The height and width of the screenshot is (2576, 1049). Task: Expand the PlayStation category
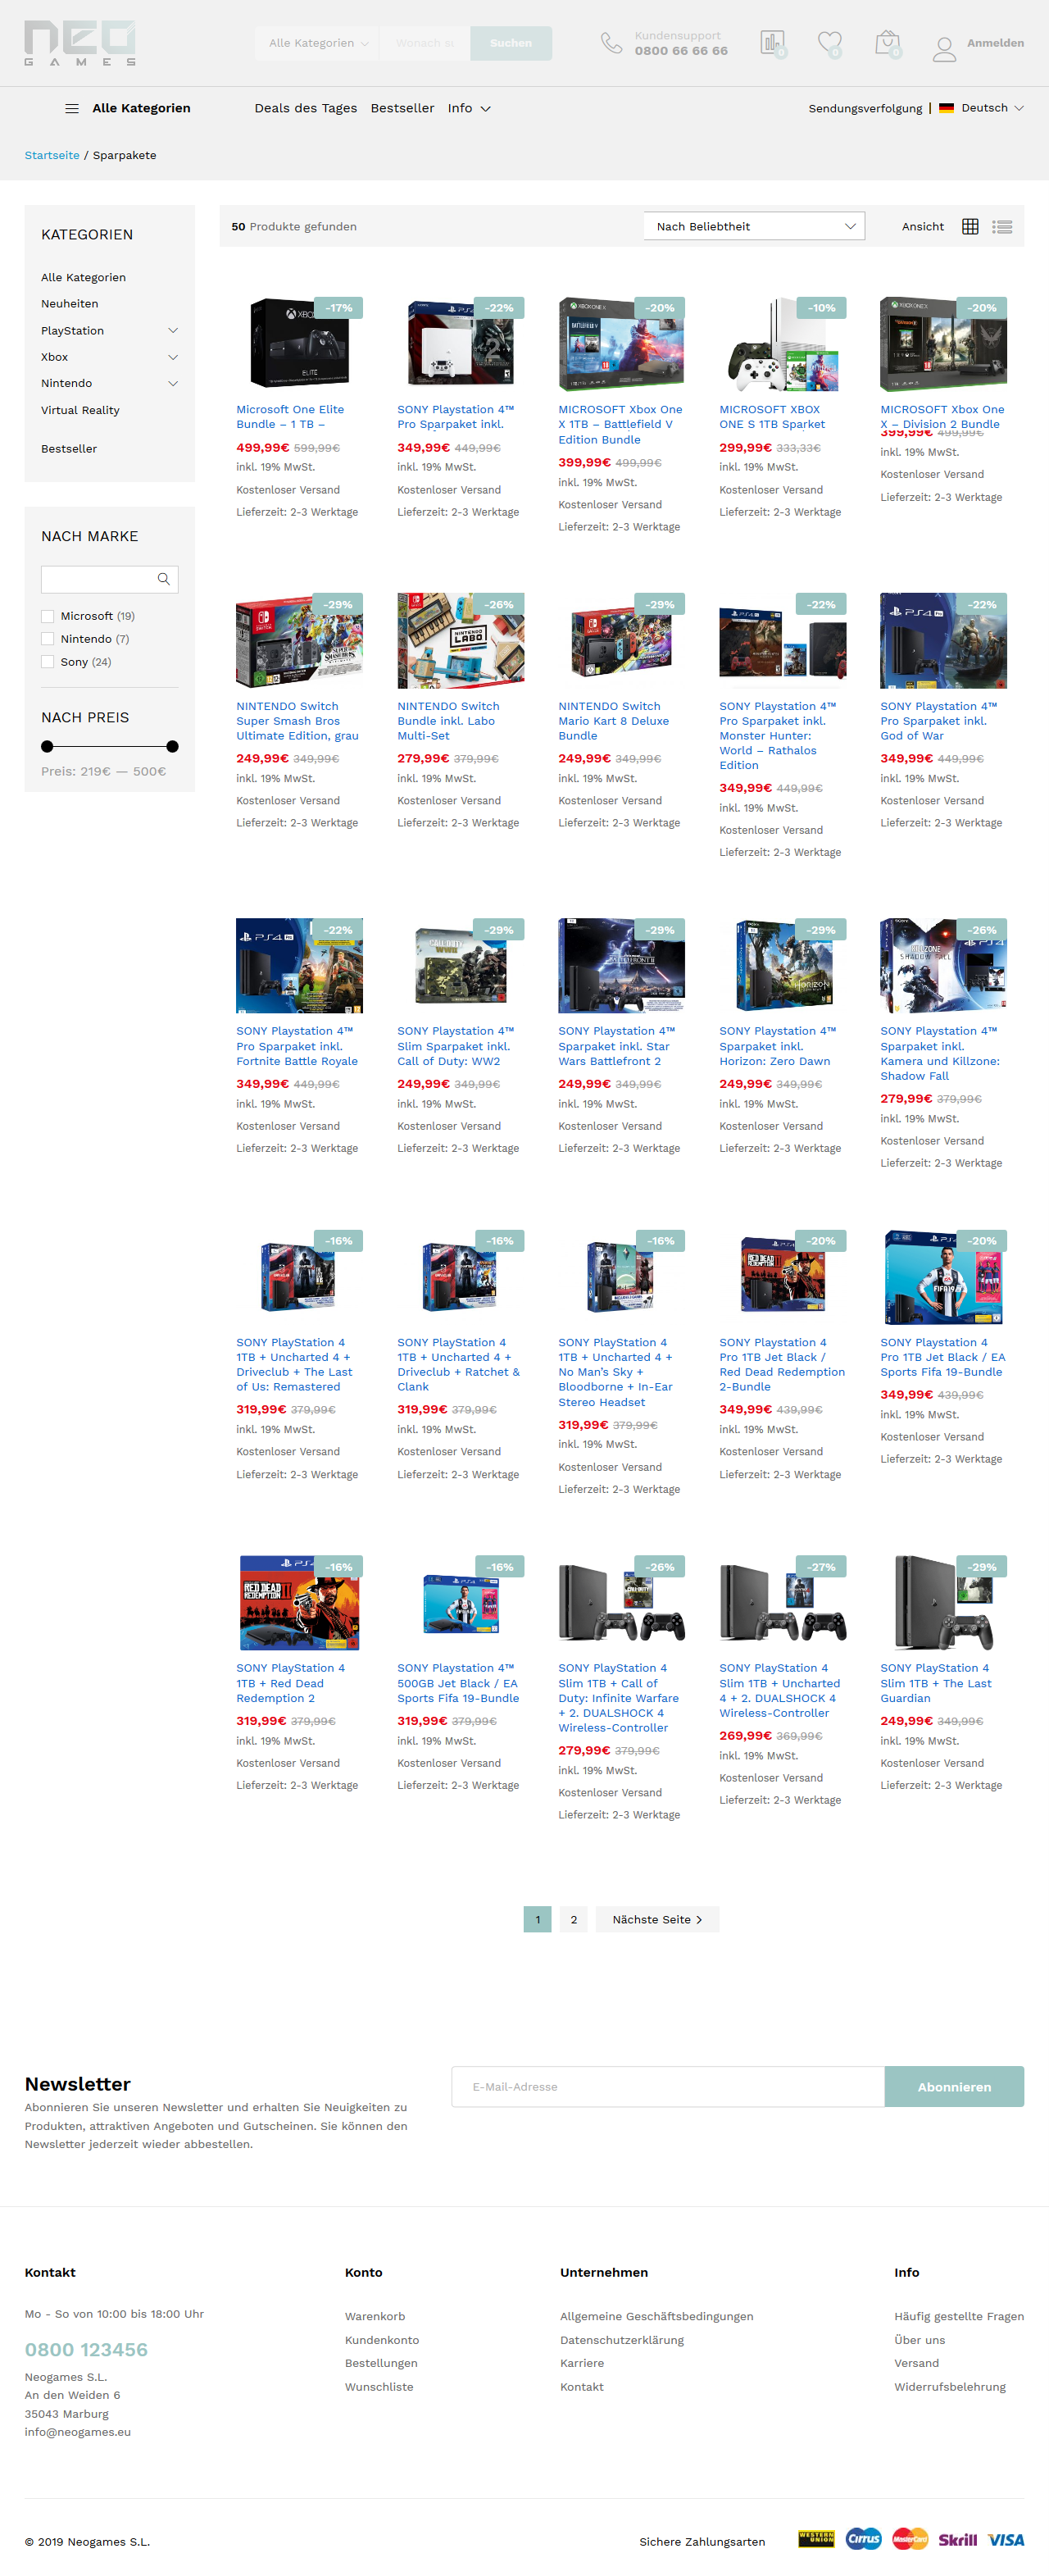pos(173,331)
